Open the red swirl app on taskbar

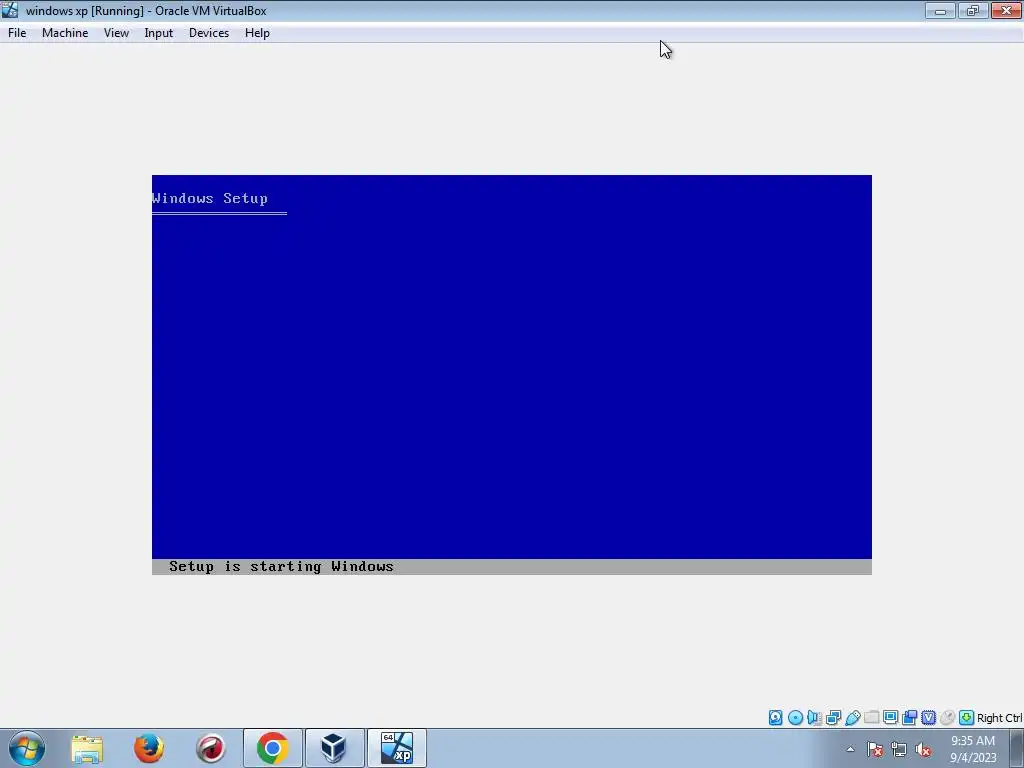(211, 748)
